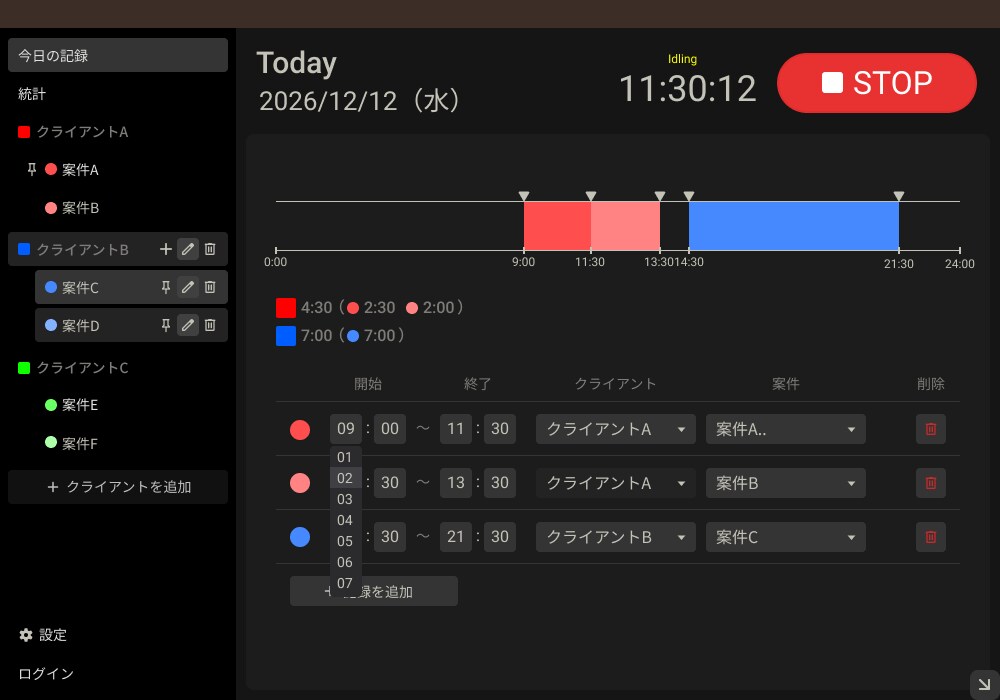Click the 2026/12/12（水）date text

[359, 101]
